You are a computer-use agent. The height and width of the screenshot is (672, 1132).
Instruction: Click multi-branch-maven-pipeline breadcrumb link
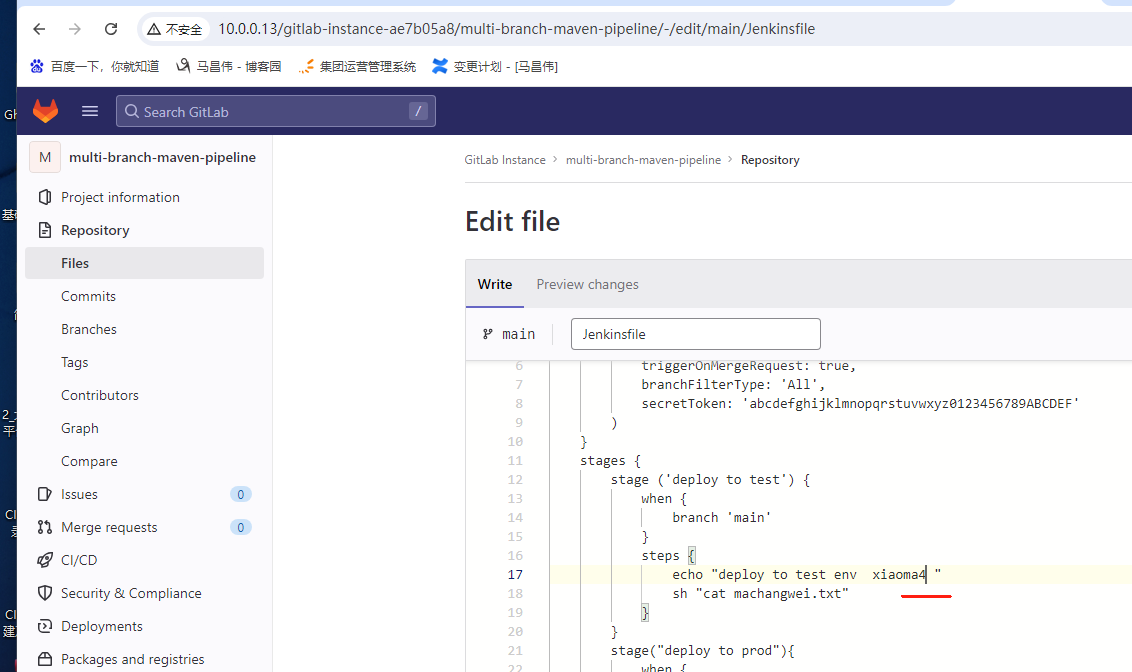tap(643, 160)
